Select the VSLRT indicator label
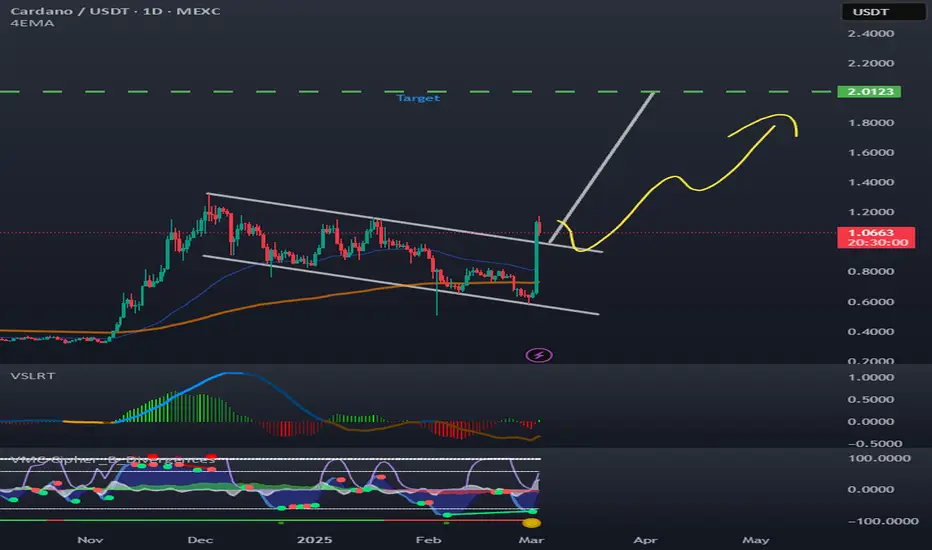This screenshot has height=550, width=932. (x=33, y=376)
